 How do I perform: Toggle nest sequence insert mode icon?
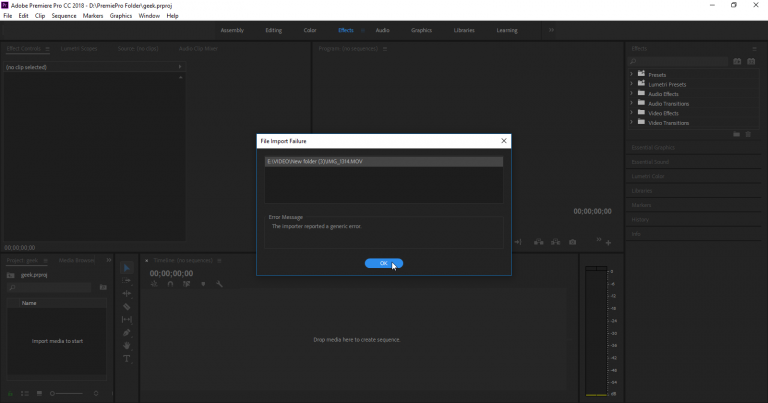(154, 284)
